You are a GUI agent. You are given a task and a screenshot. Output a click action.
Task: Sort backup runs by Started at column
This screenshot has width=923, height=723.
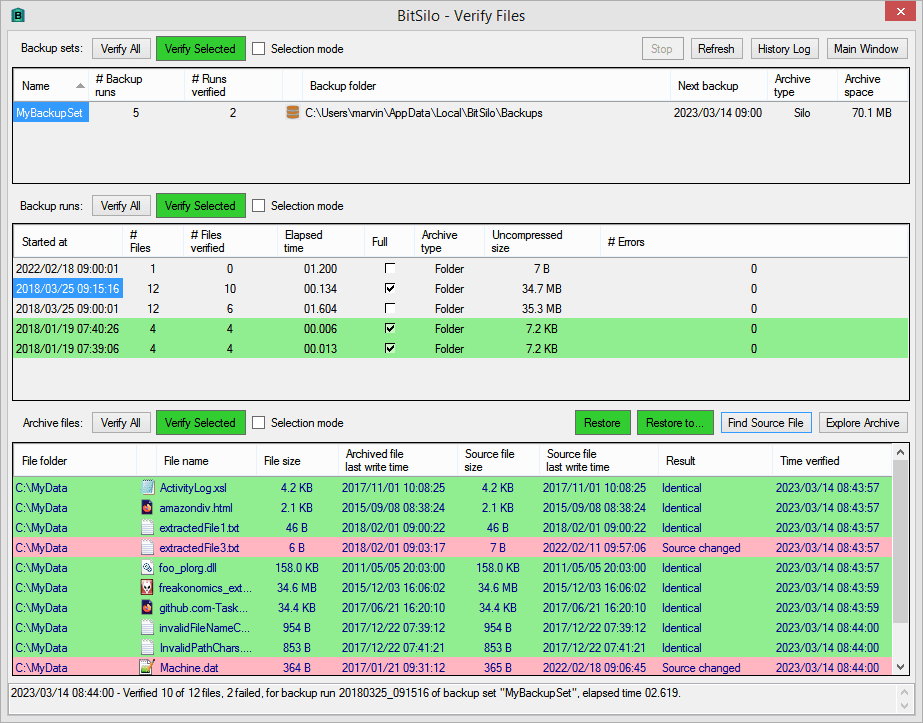[45, 242]
